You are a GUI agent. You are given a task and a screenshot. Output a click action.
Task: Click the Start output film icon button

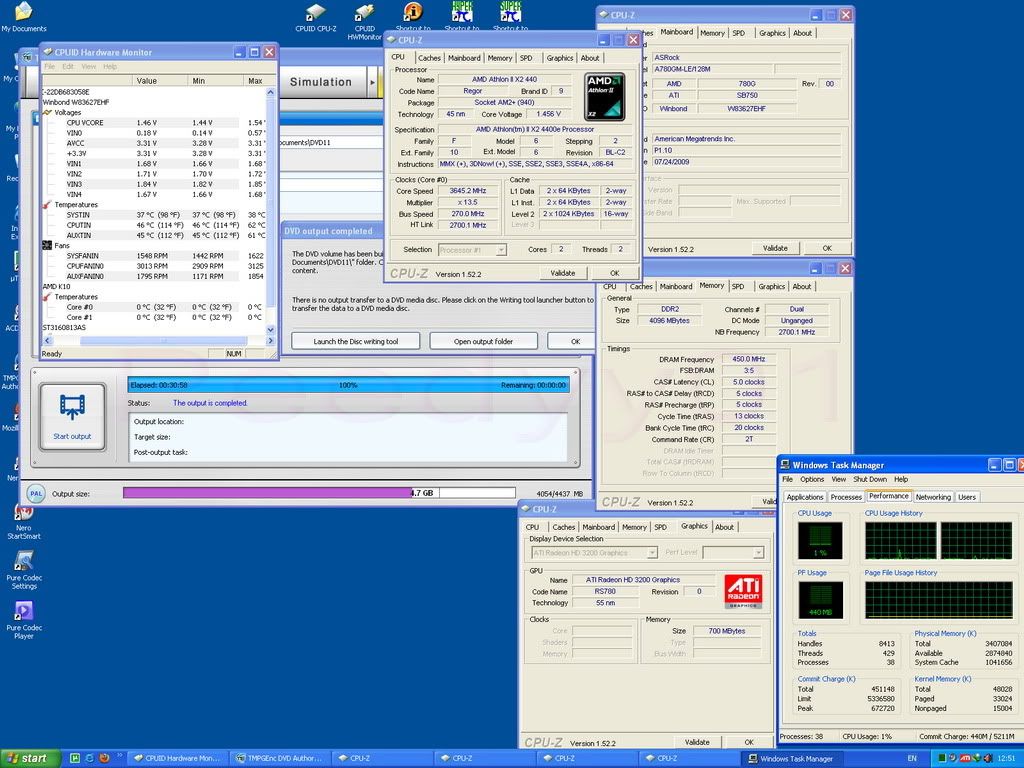[x=72, y=417]
